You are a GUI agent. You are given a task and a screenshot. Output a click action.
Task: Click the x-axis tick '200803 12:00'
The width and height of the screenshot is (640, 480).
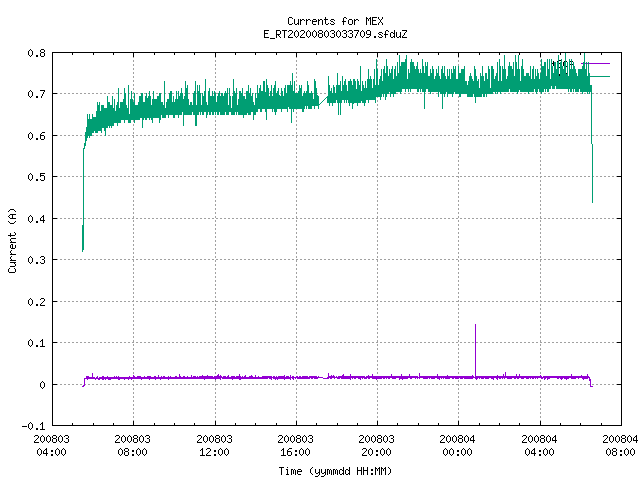[x=214, y=446]
